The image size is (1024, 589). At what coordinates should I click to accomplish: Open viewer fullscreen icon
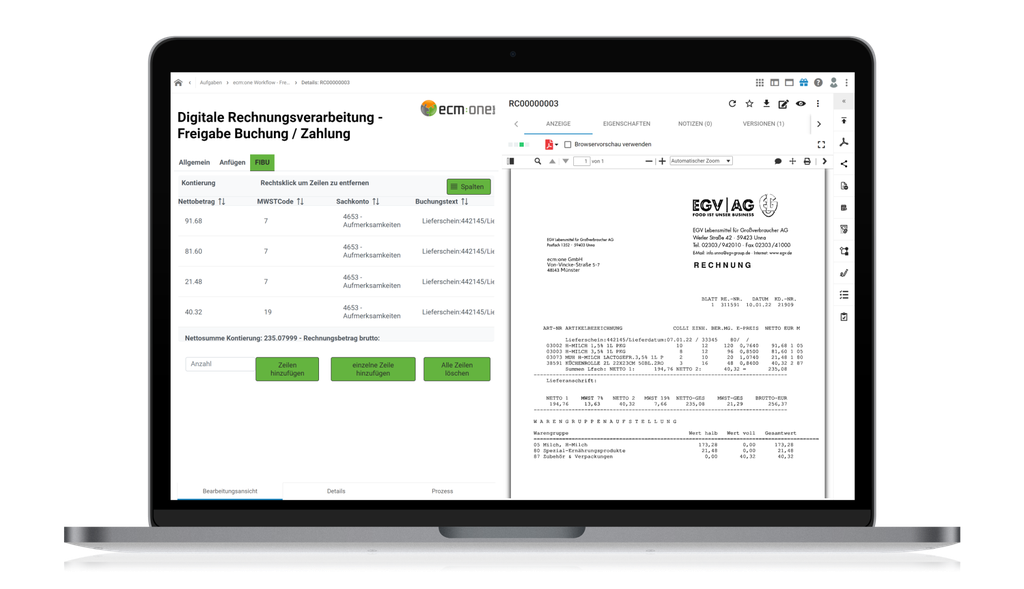pos(821,145)
